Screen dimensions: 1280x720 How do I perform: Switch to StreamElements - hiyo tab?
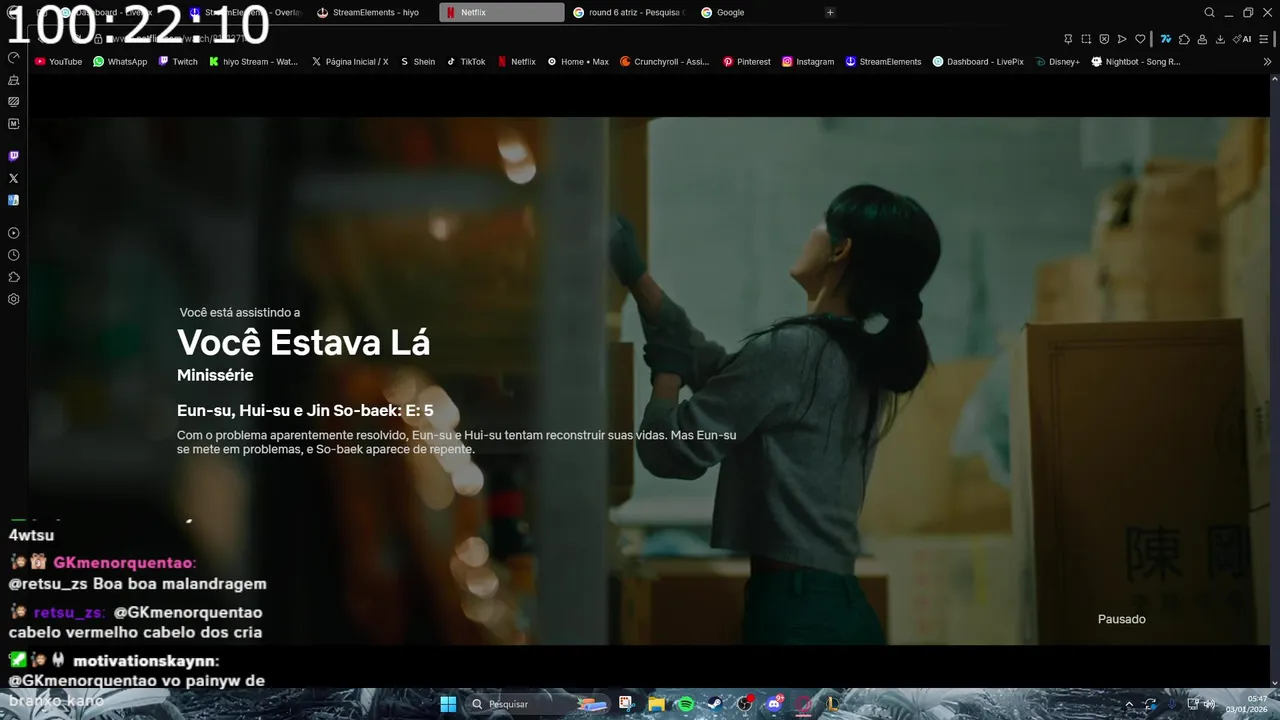(x=374, y=12)
